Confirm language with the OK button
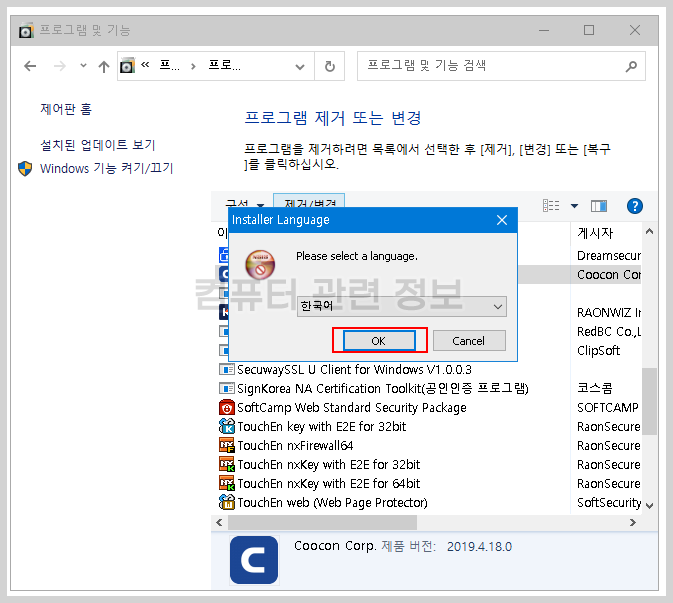Viewport: 673px width, 603px height. pyautogui.click(x=379, y=341)
